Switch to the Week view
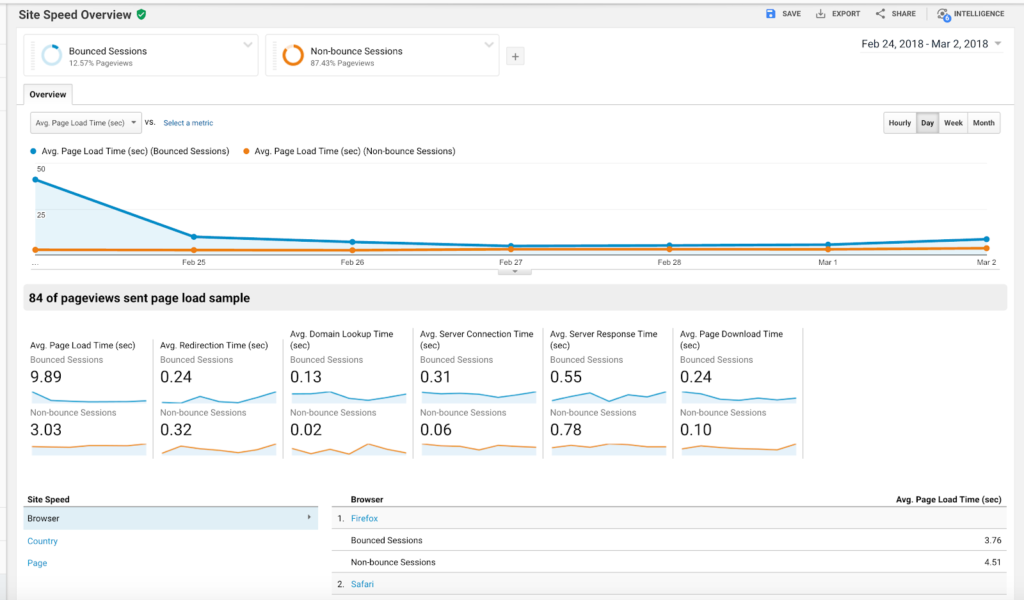1024x600 pixels. [x=953, y=122]
